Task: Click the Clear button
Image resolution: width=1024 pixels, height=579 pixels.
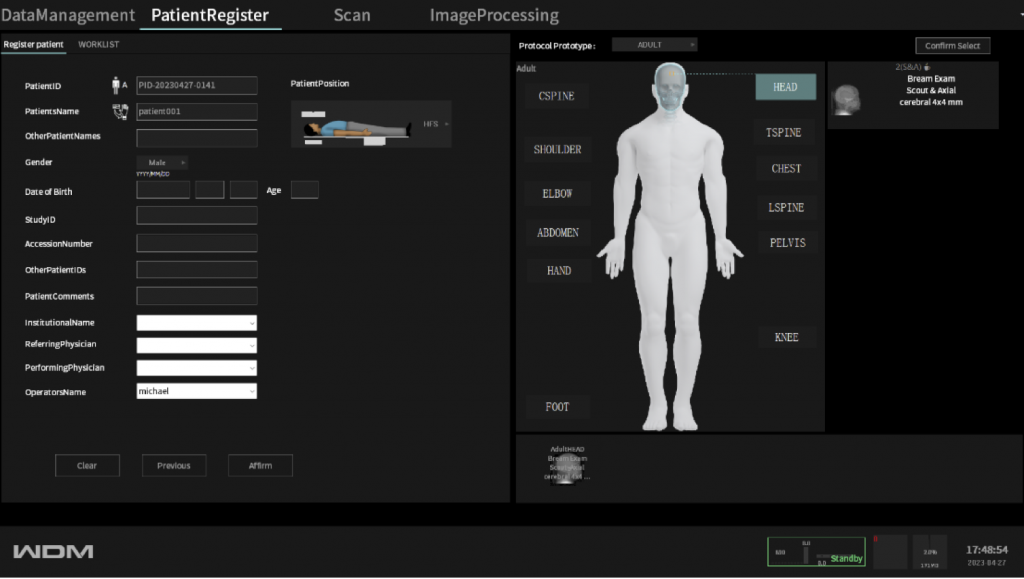Action: (87, 466)
